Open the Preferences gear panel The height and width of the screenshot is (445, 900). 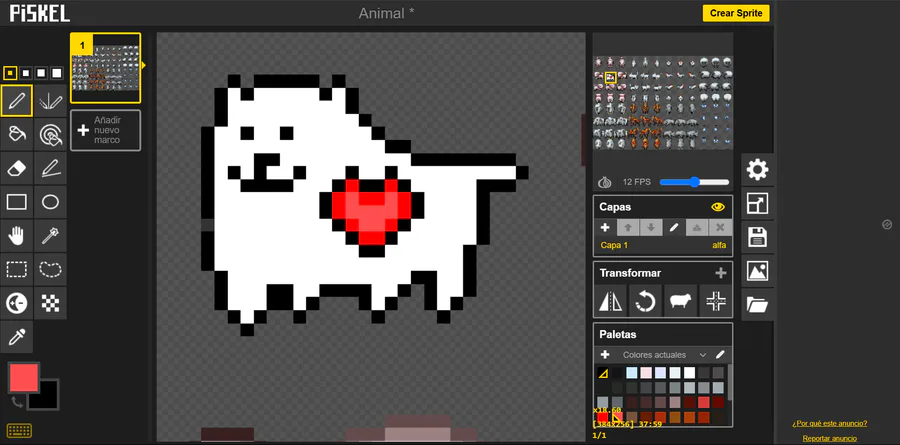757,170
